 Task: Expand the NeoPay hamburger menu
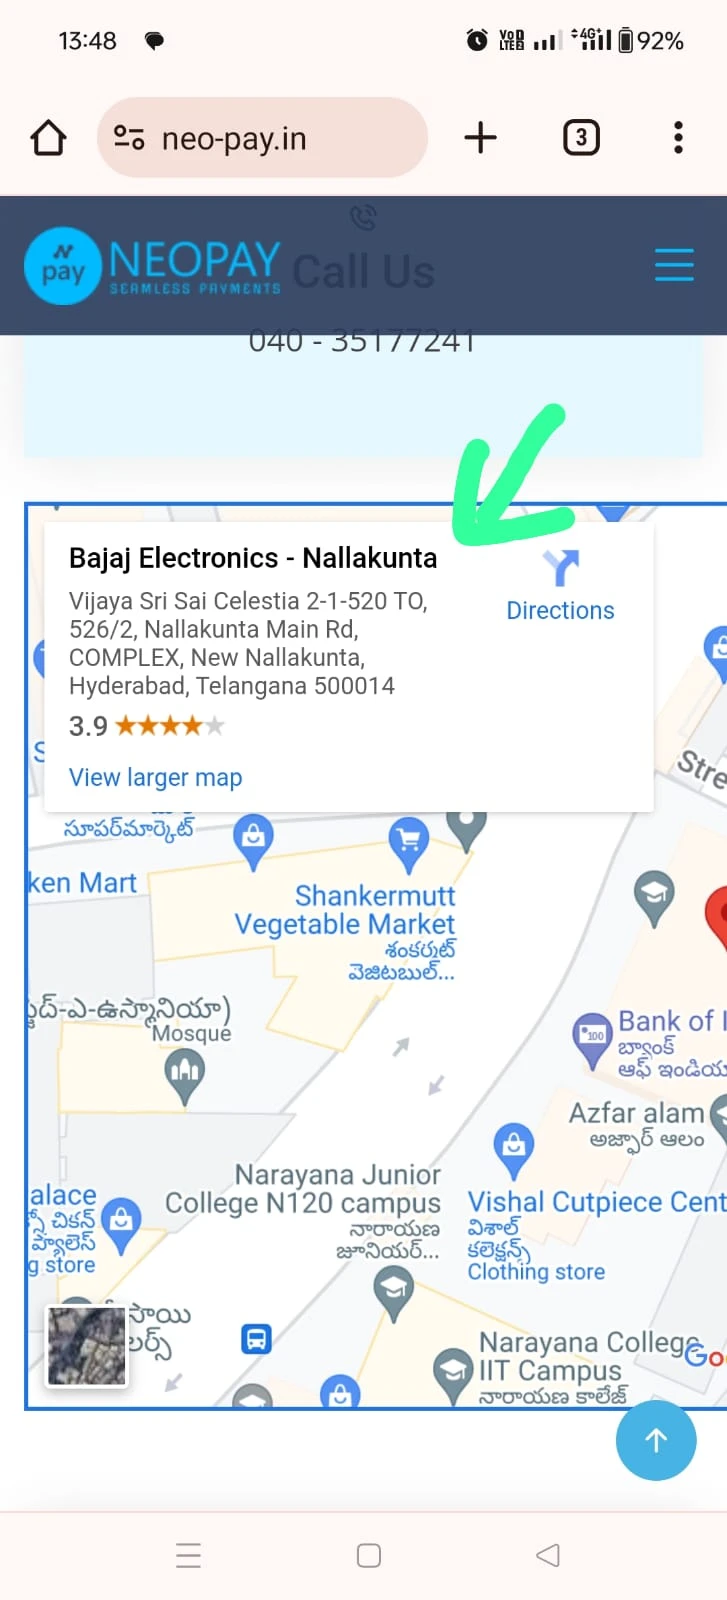674,265
